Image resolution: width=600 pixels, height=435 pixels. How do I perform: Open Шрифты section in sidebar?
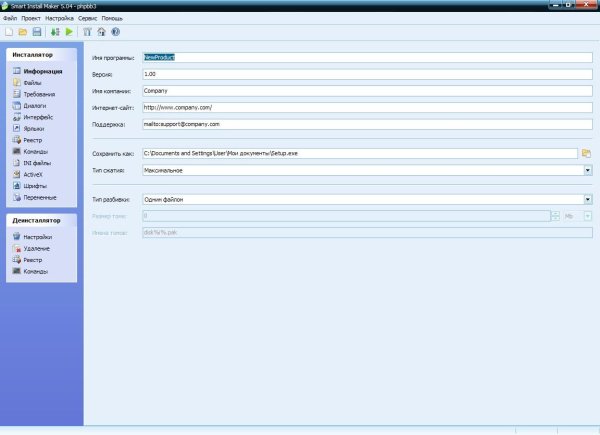click(30, 186)
